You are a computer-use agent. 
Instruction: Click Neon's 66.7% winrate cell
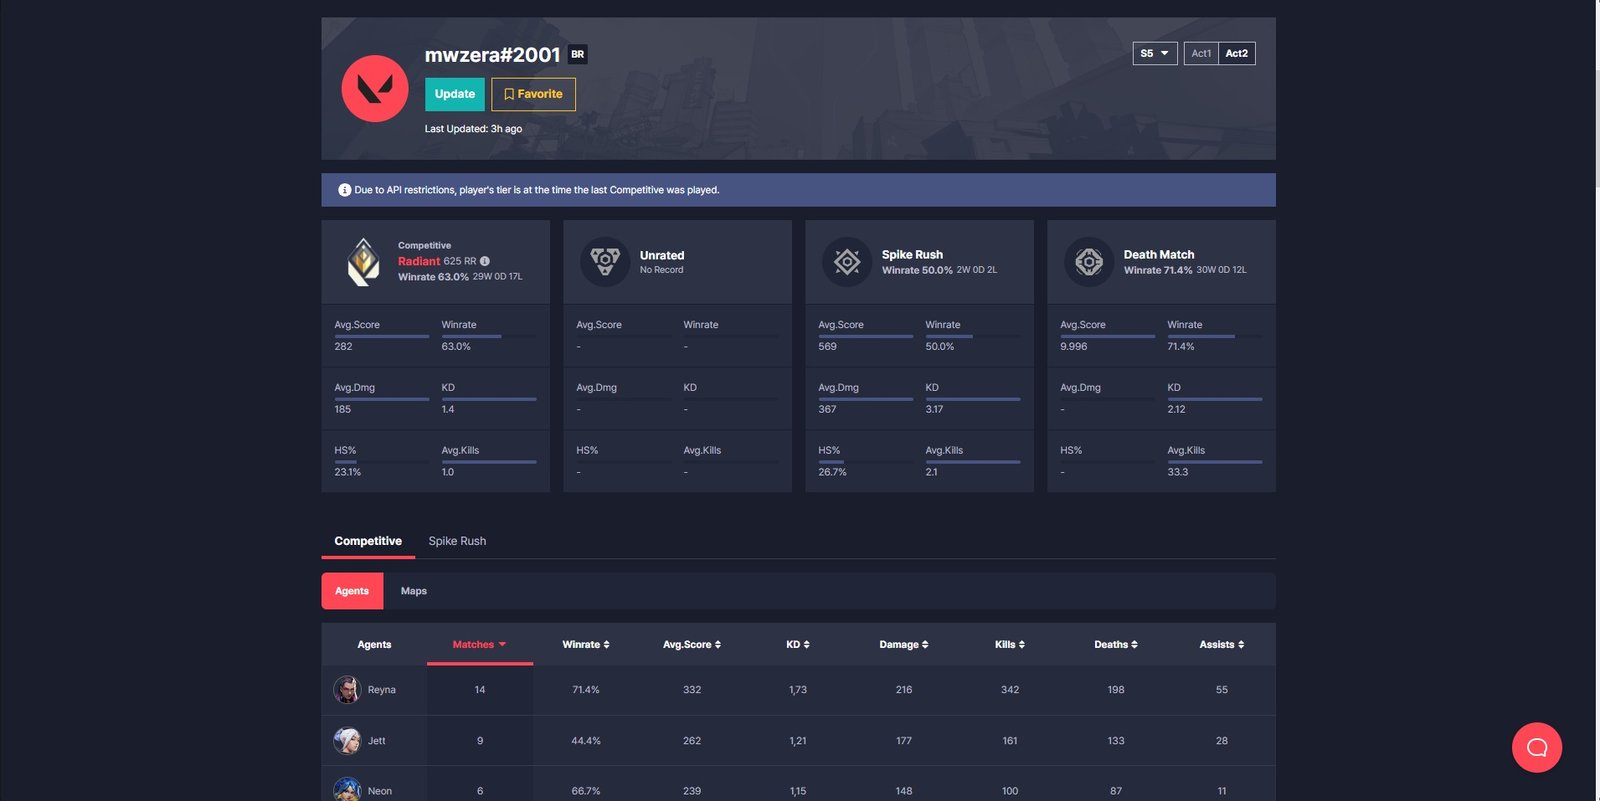click(x=586, y=791)
